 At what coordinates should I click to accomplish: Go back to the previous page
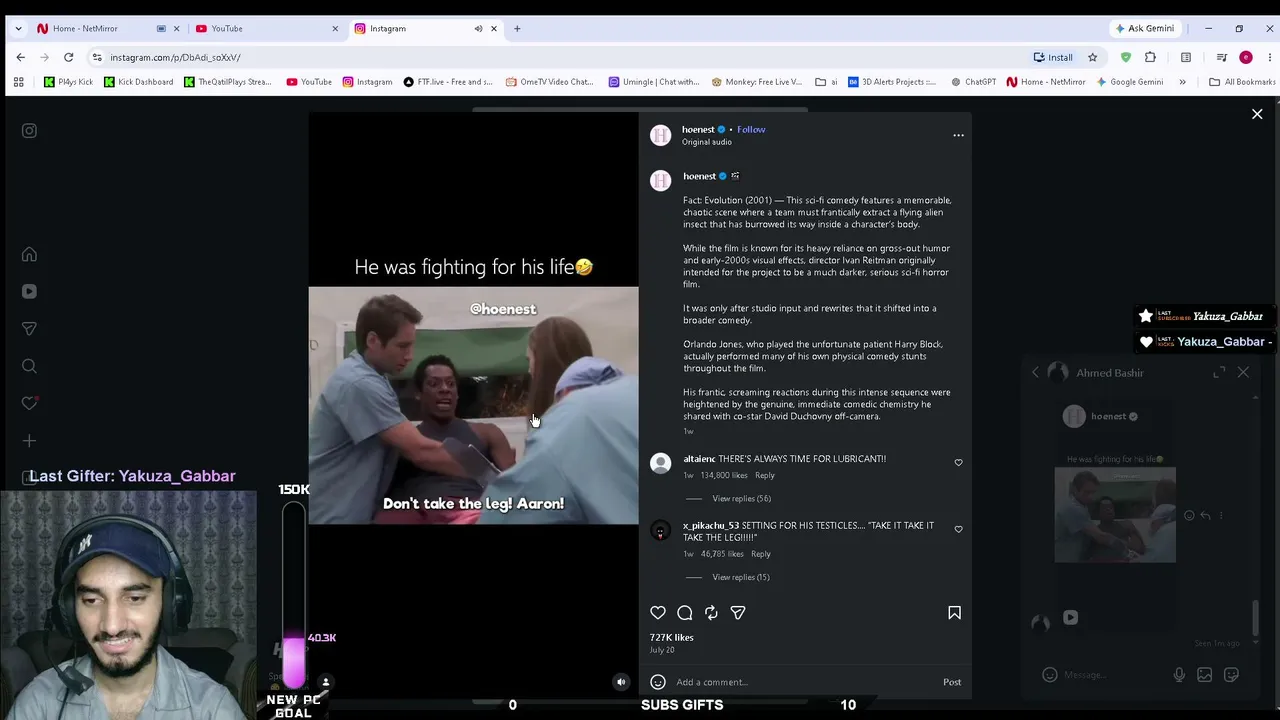[x=19, y=57]
